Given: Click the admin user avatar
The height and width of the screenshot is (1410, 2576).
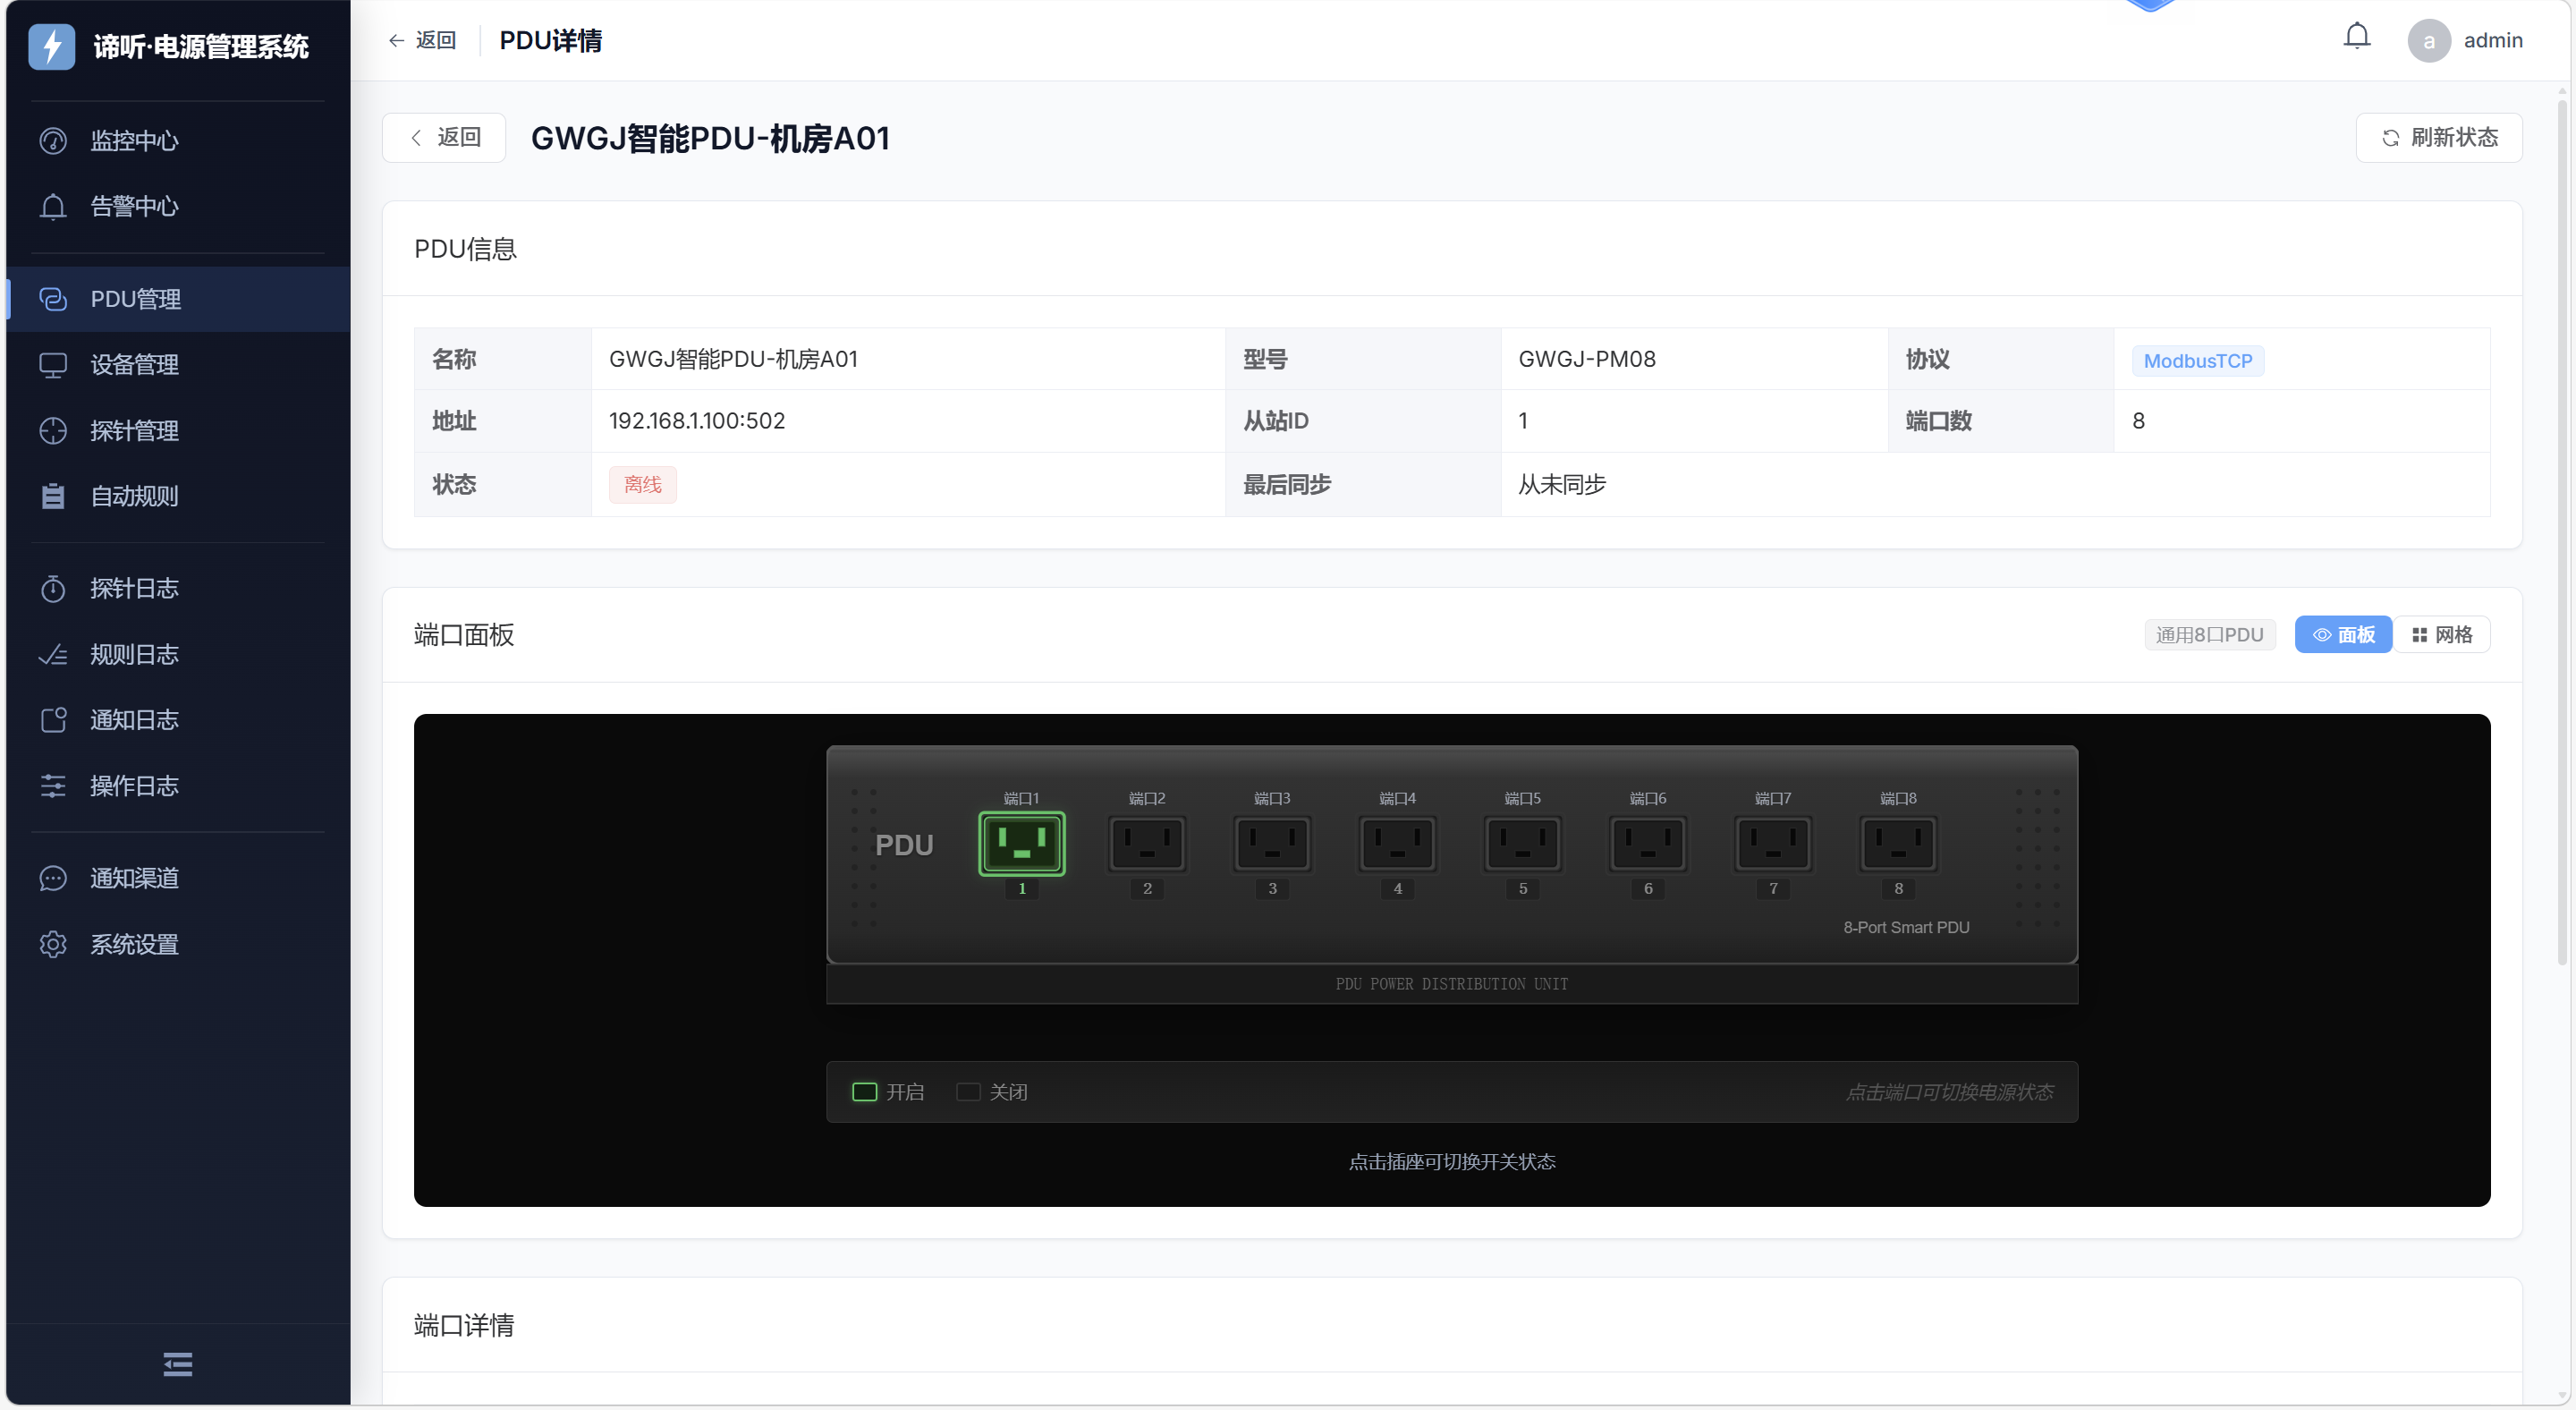Looking at the screenshot, I should 2428,40.
